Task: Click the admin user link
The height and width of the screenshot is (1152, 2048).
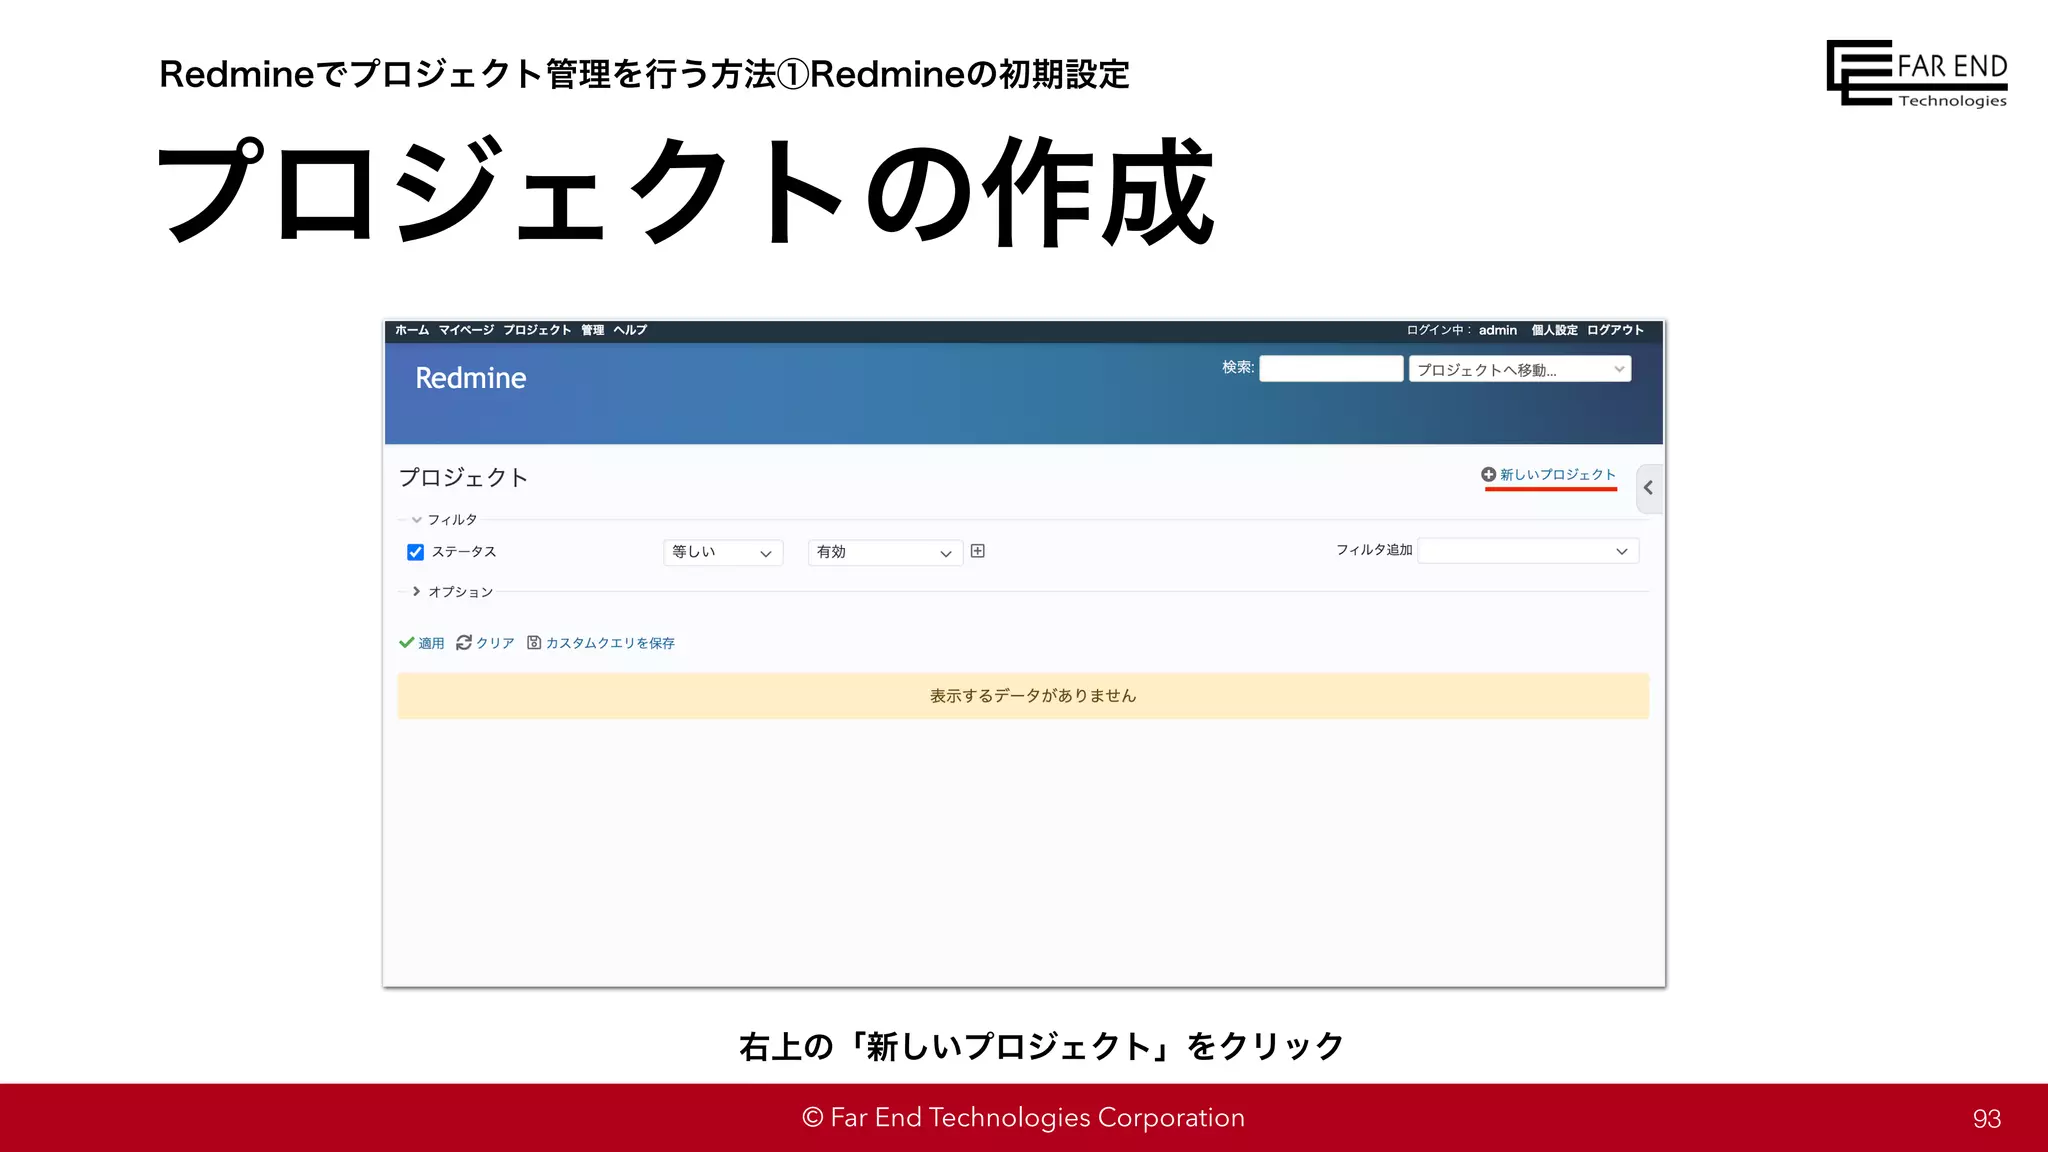Action: (x=1498, y=330)
